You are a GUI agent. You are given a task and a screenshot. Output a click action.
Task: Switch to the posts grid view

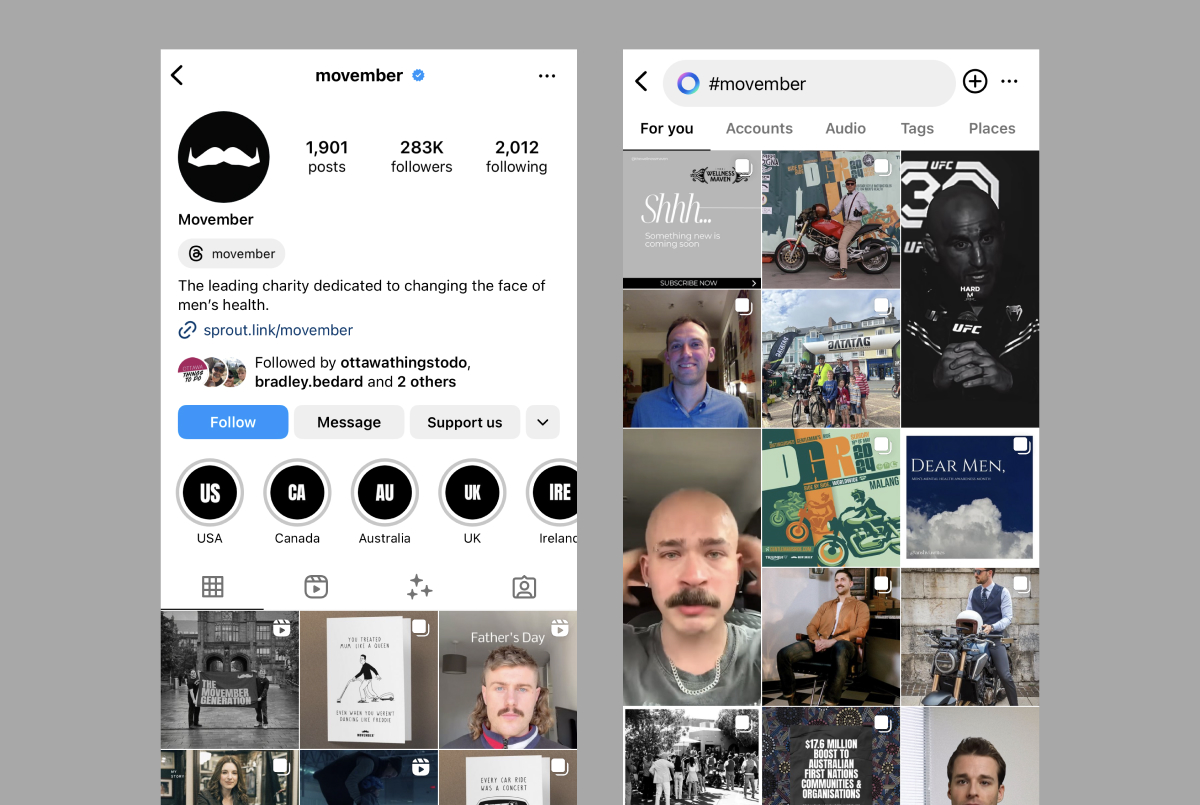pos(212,587)
